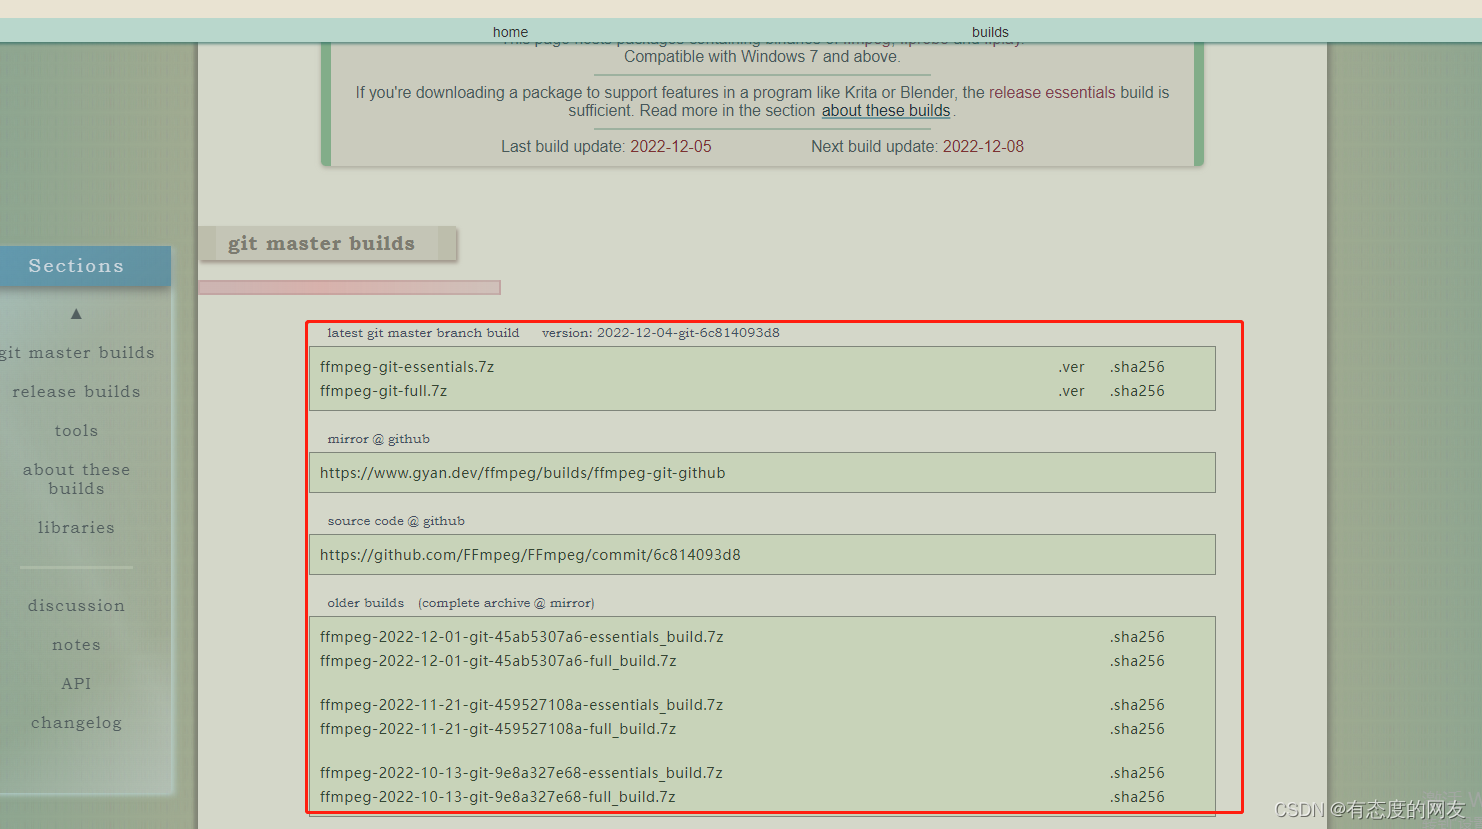This screenshot has width=1482, height=829.
Task: Select the next build update date 2022-12-08
Action: pyautogui.click(x=983, y=146)
